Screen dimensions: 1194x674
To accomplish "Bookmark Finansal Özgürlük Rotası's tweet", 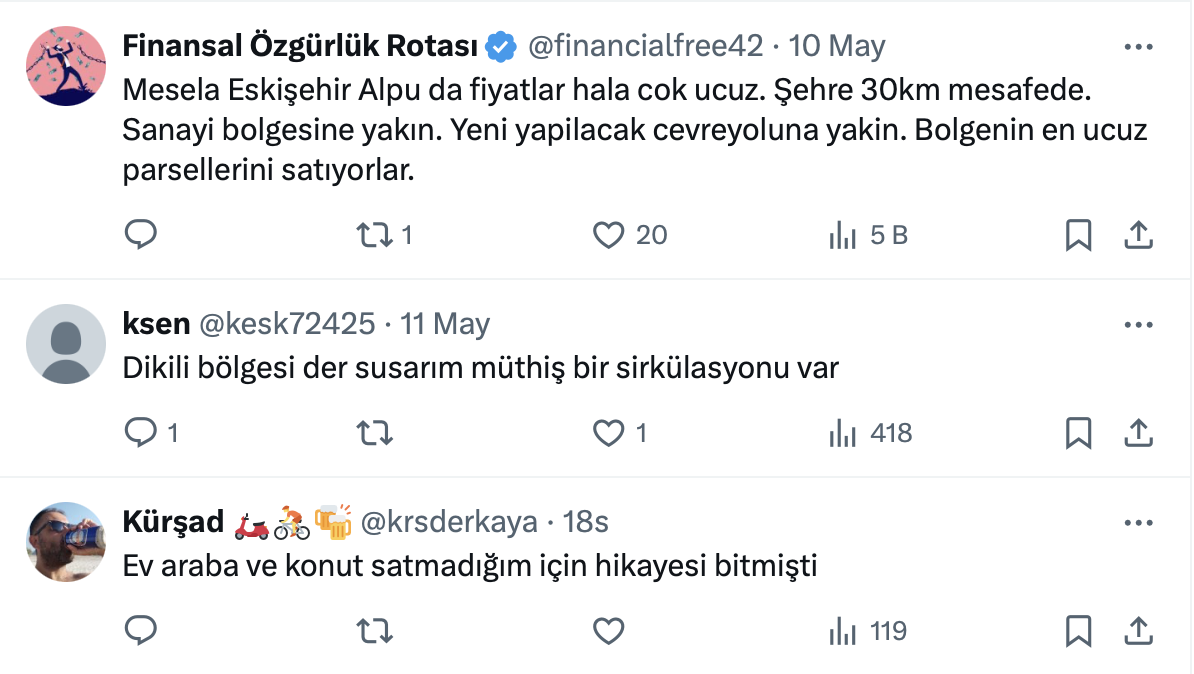I will click(x=1078, y=235).
